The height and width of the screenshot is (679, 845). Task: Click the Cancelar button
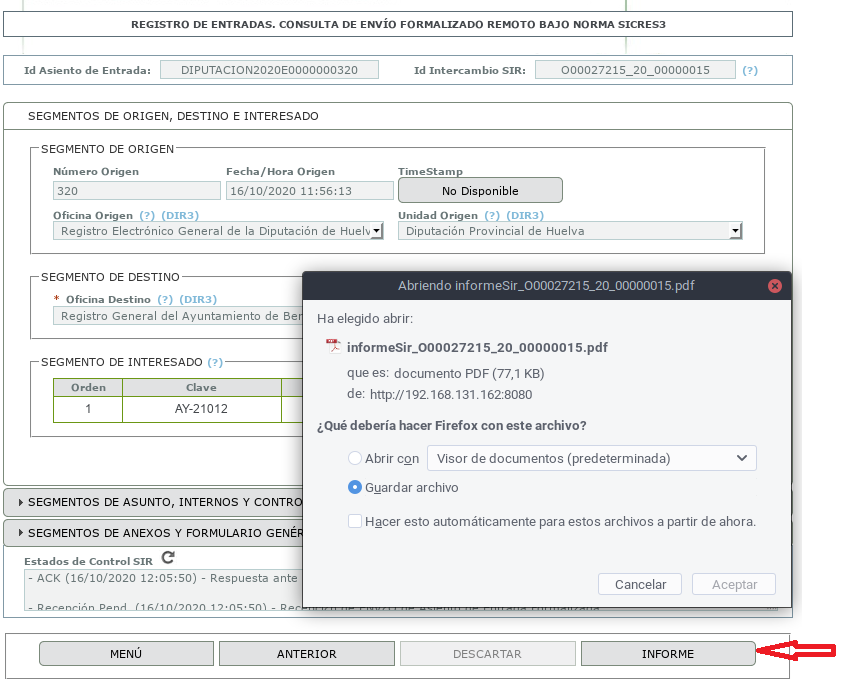pyautogui.click(x=640, y=584)
